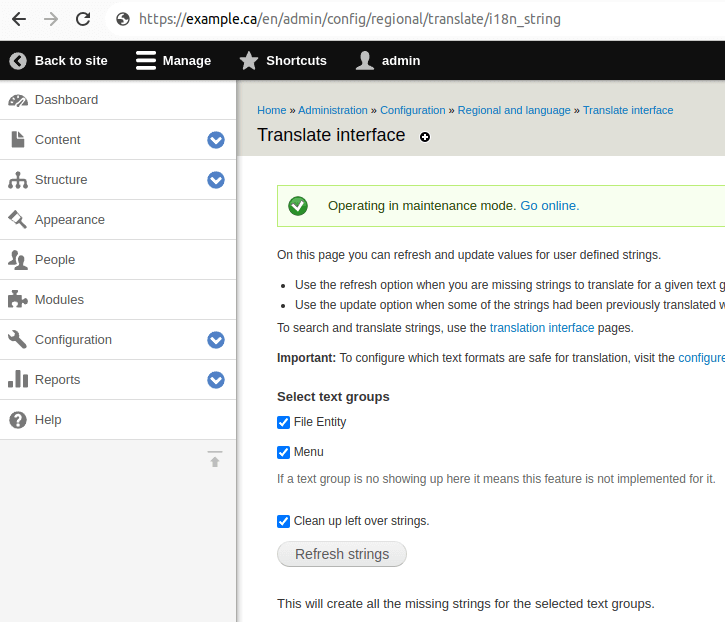725x622 pixels.
Task: Expand the Content submenu chevron
Action: click(216, 140)
